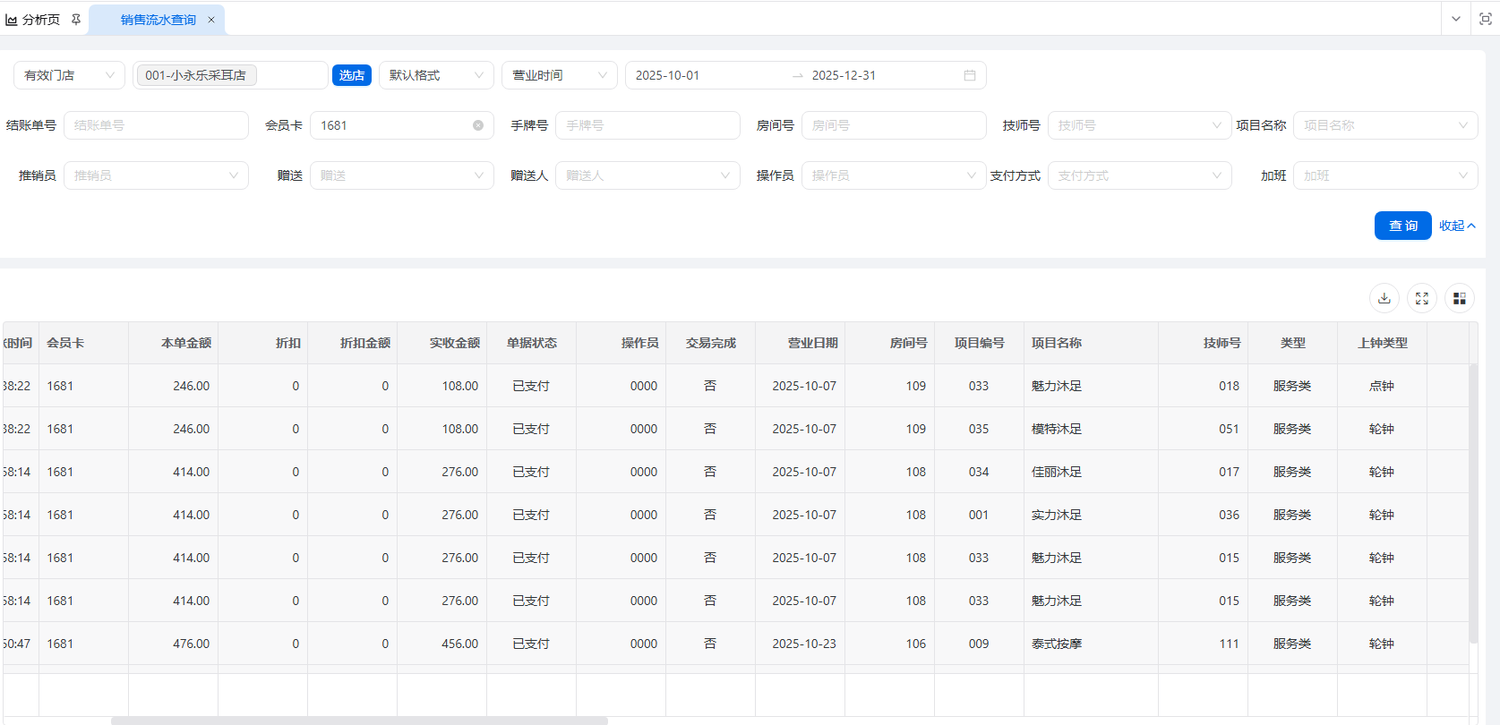1500x725 pixels.
Task: Click the screen-capture icon at top right corner
Action: [1486, 18]
